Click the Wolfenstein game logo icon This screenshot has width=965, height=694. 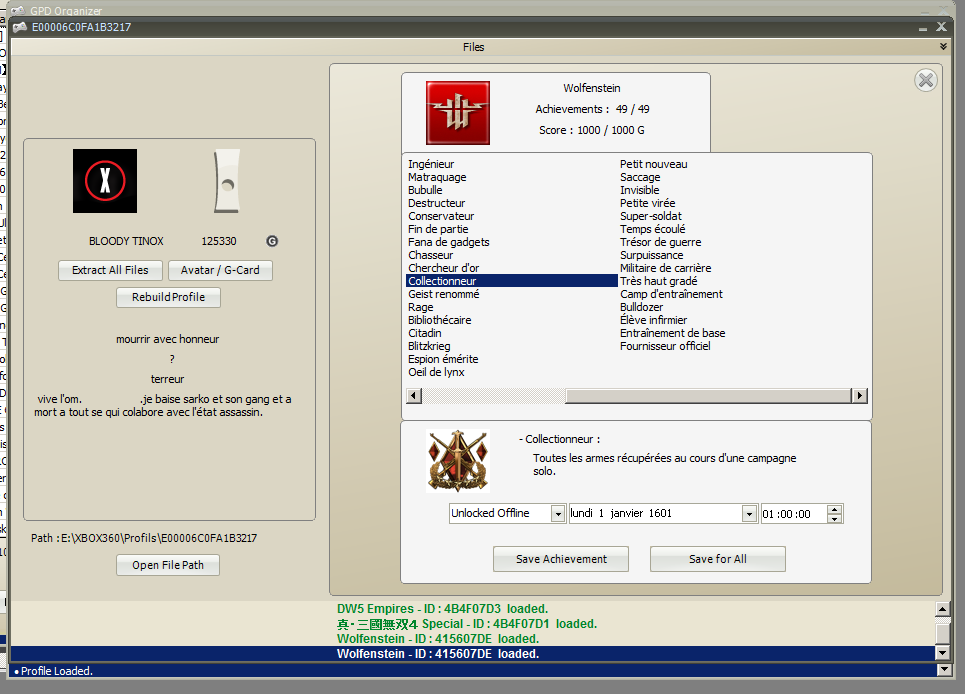(x=458, y=113)
